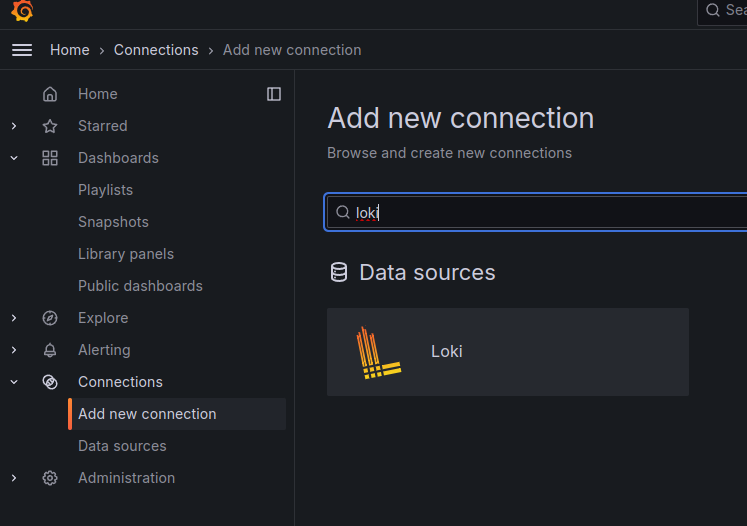Select the Loki data source card
Image resolution: width=747 pixels, height=526 pixels.
[x=507, y=352]
